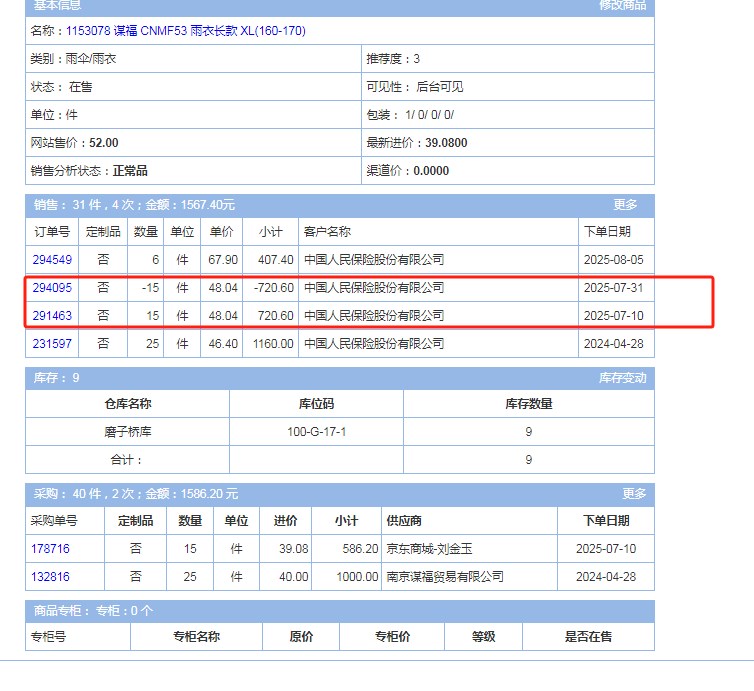Click 仓库名称 column header
This screenshot has width=754, height=691.
(x=127, y=403)
